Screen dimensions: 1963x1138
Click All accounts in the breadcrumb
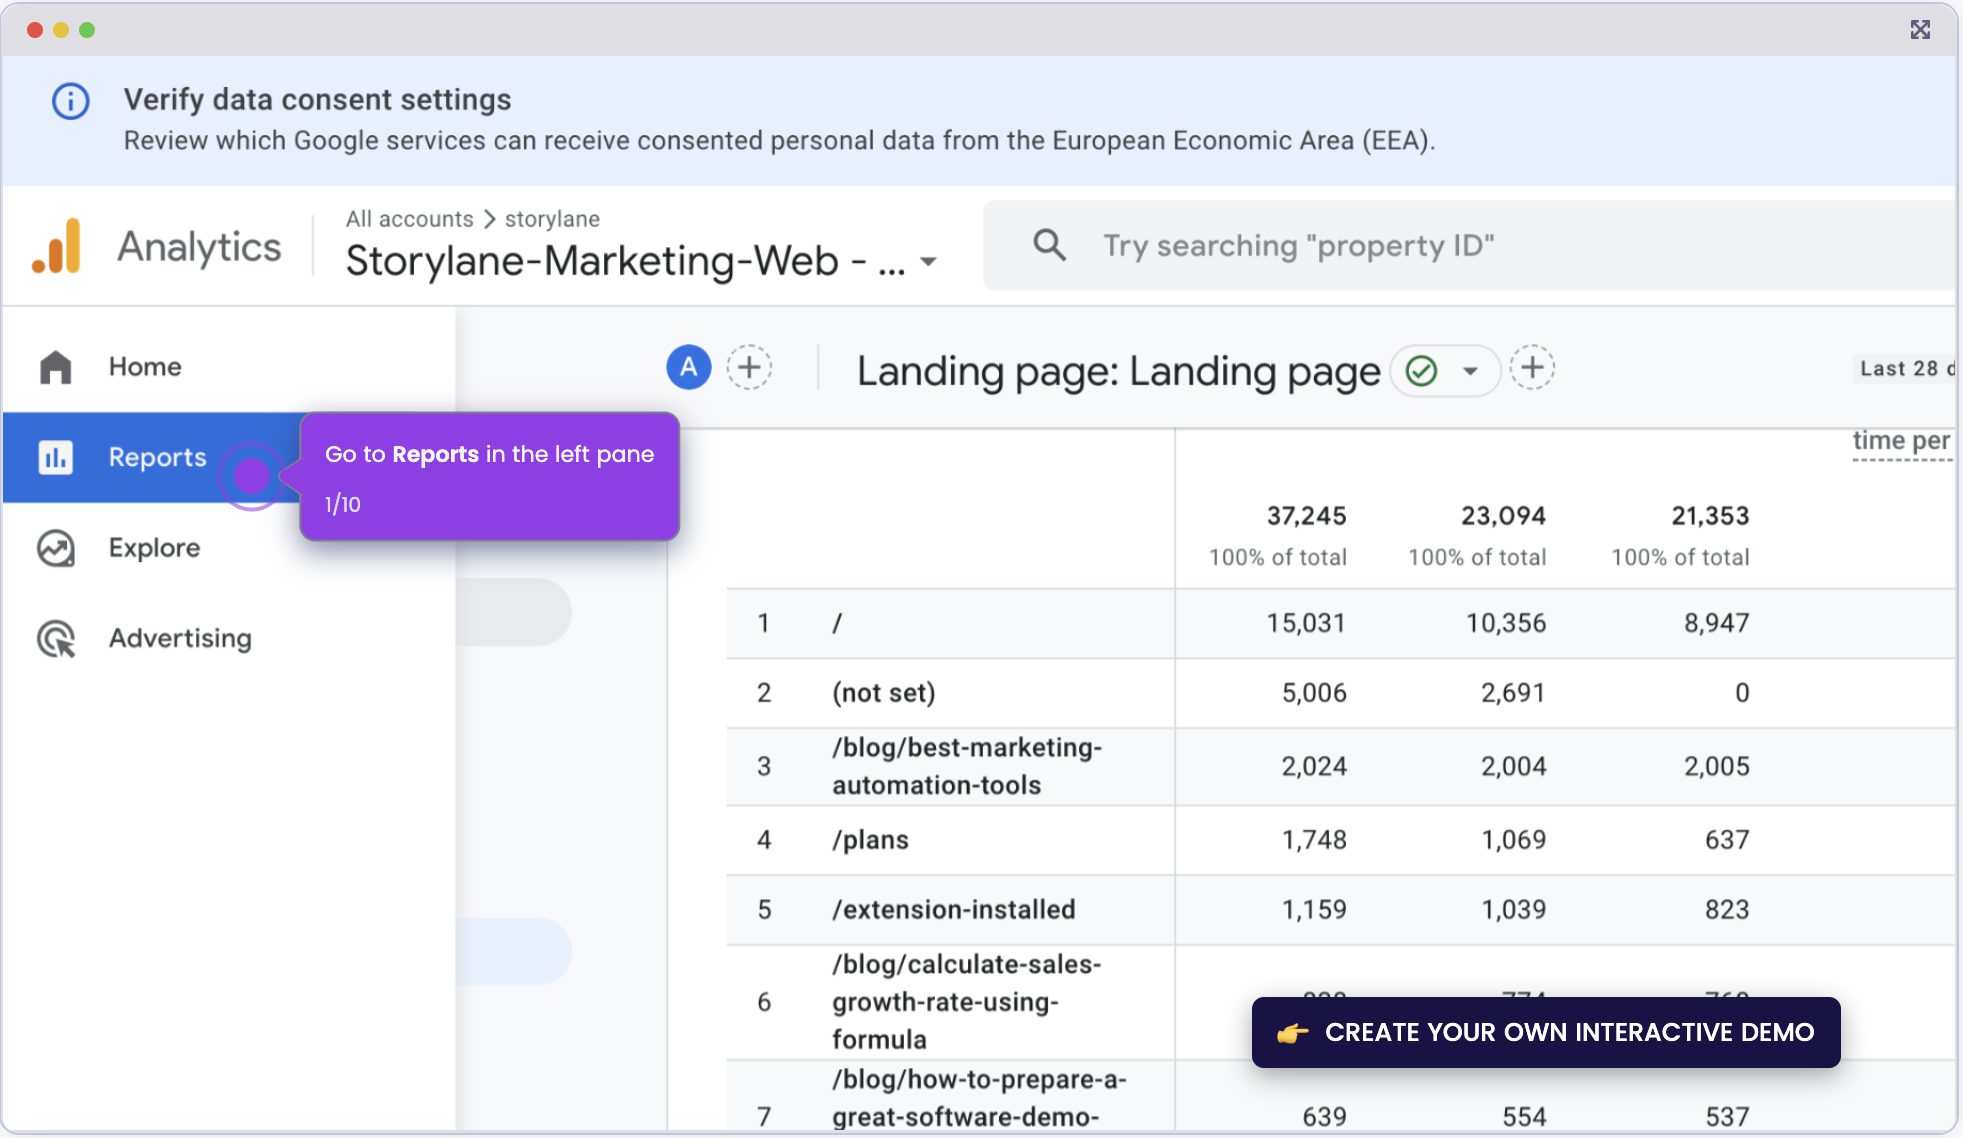pos(409,218)
